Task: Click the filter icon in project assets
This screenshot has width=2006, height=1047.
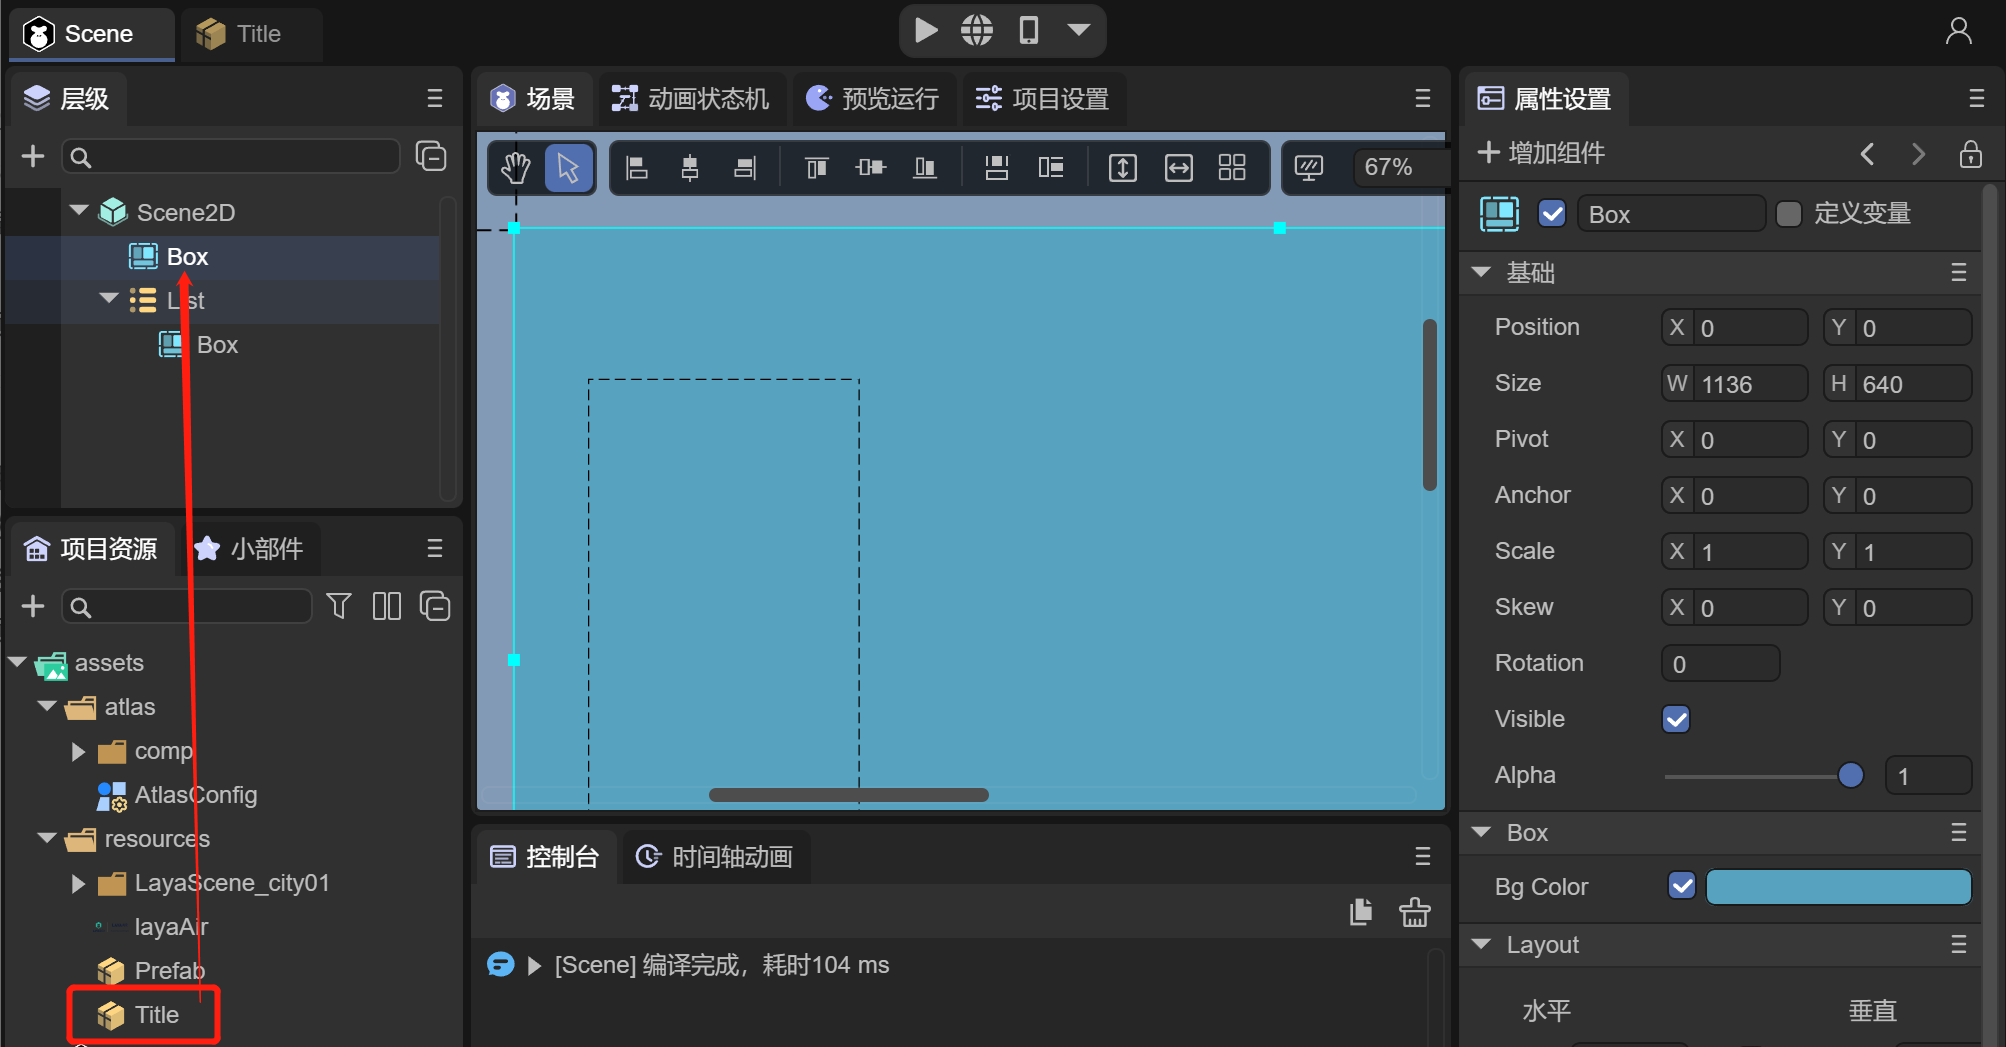Action: pos(339,607)
